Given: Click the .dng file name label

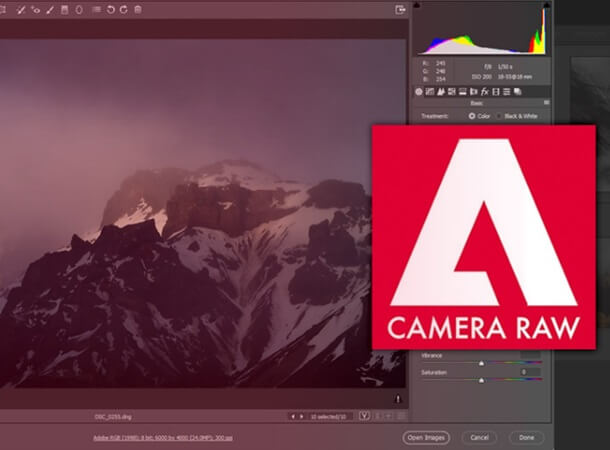Looking at the screenshot, I should click(113, 417).
